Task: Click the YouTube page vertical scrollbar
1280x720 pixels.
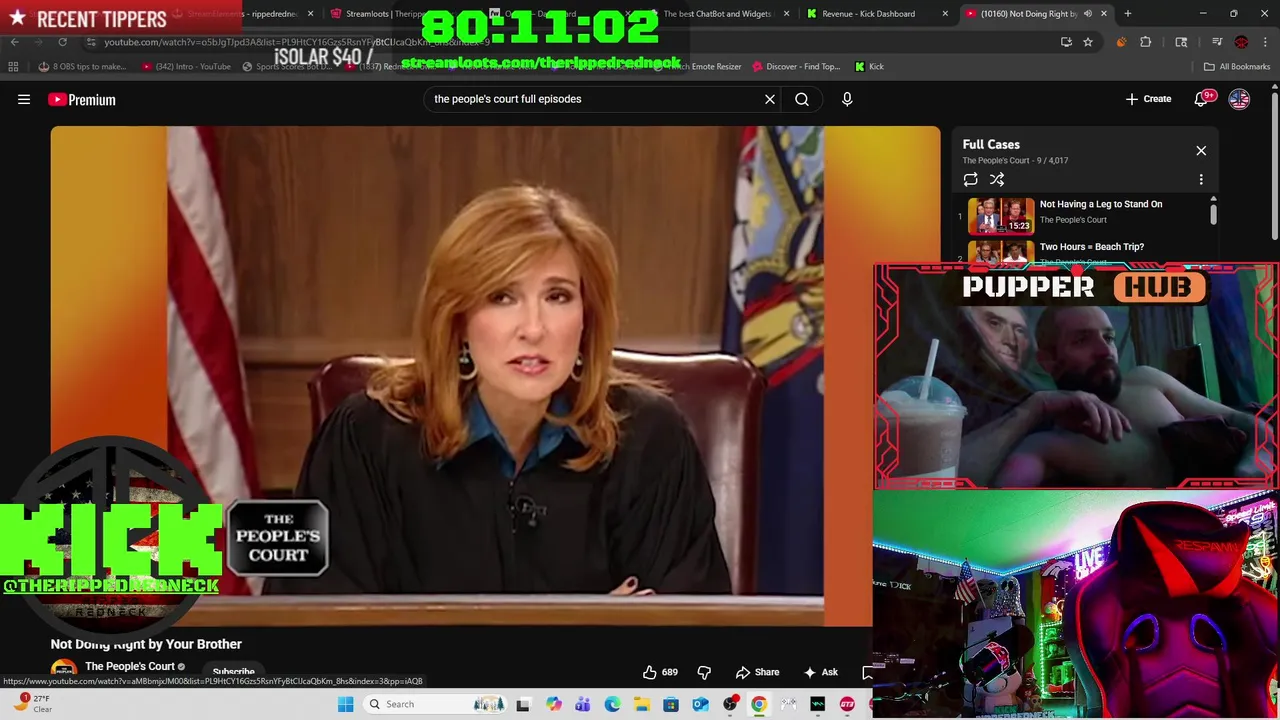Action: pos(1274,165)
